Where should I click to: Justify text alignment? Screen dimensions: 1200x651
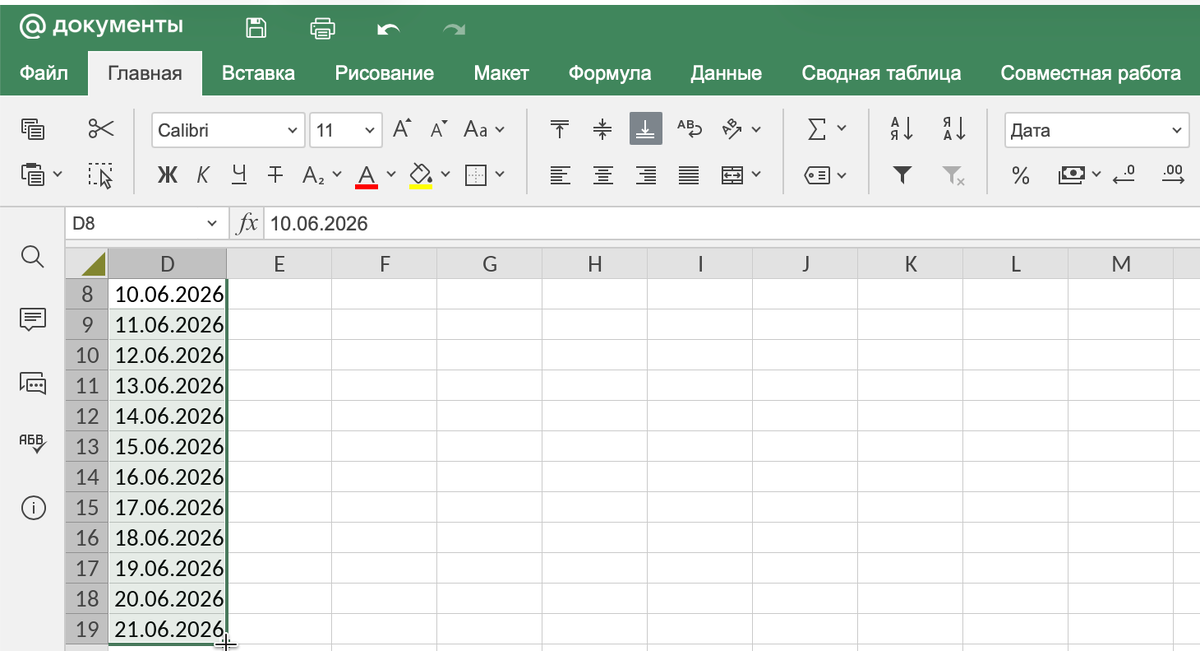coord(689,175)
